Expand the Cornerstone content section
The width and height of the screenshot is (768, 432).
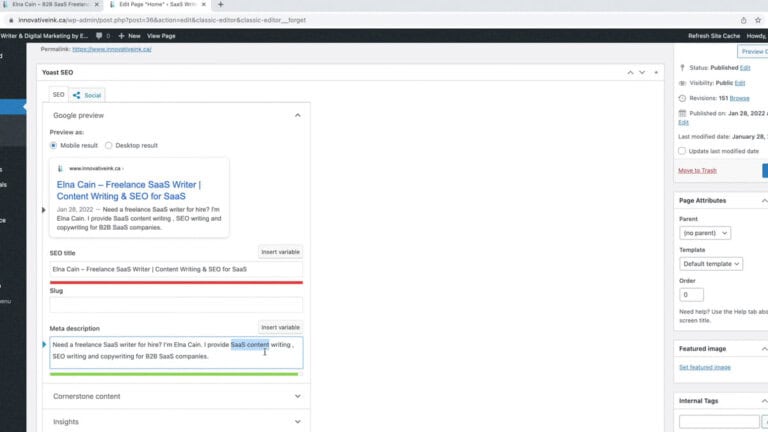(297, 396)
